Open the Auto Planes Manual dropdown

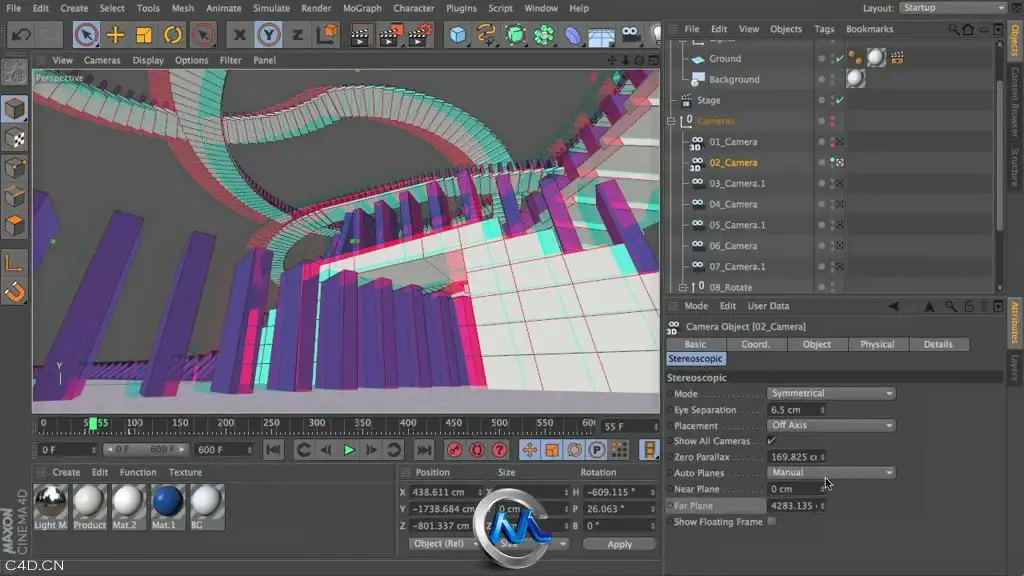831,472
